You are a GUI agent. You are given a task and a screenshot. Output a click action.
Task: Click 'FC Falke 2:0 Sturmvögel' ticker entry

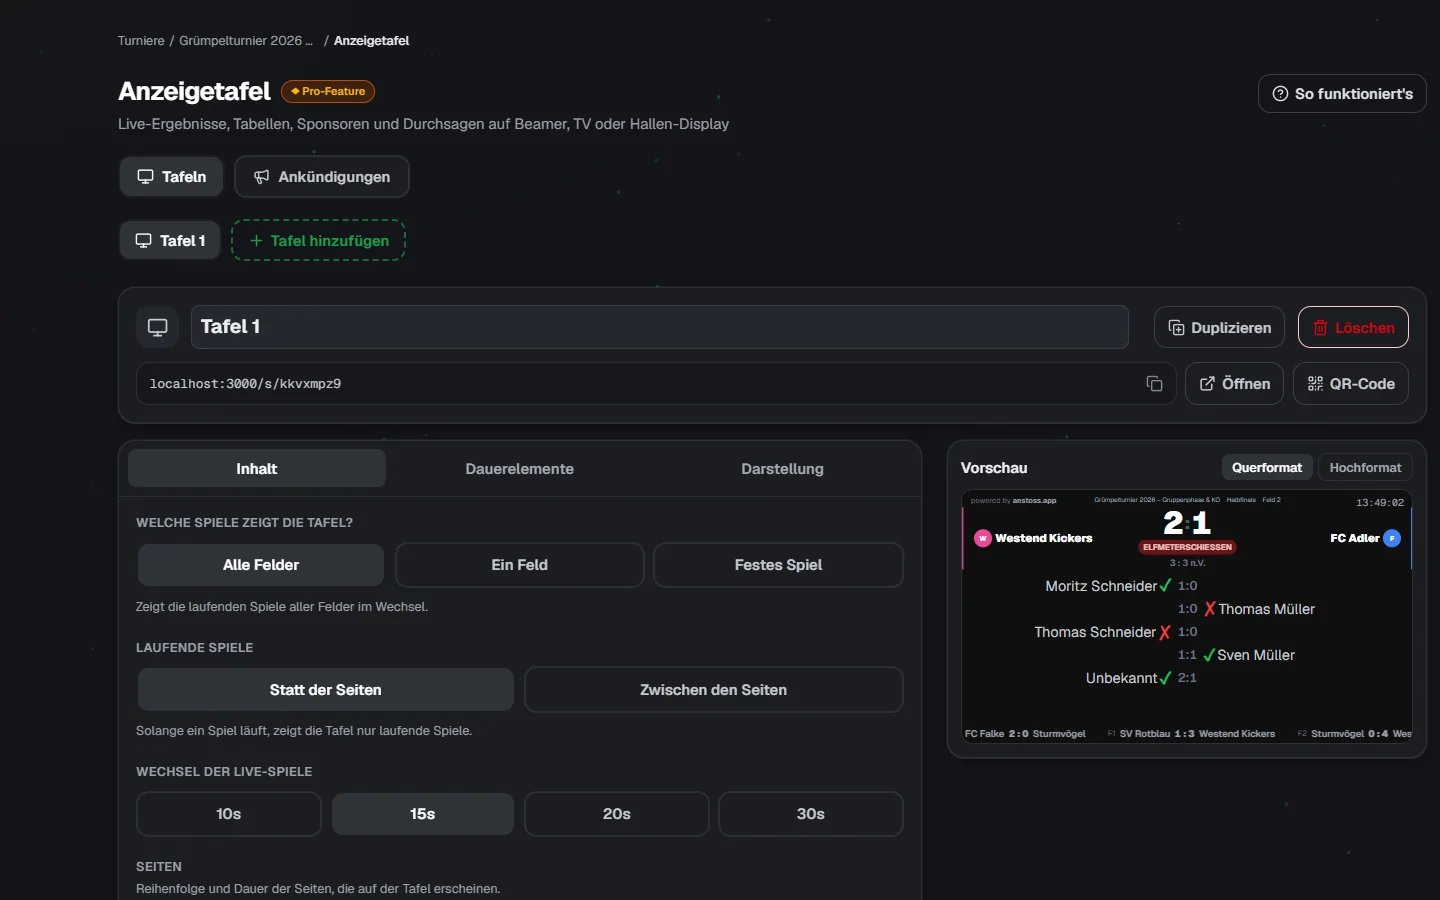coord(1025,734)
